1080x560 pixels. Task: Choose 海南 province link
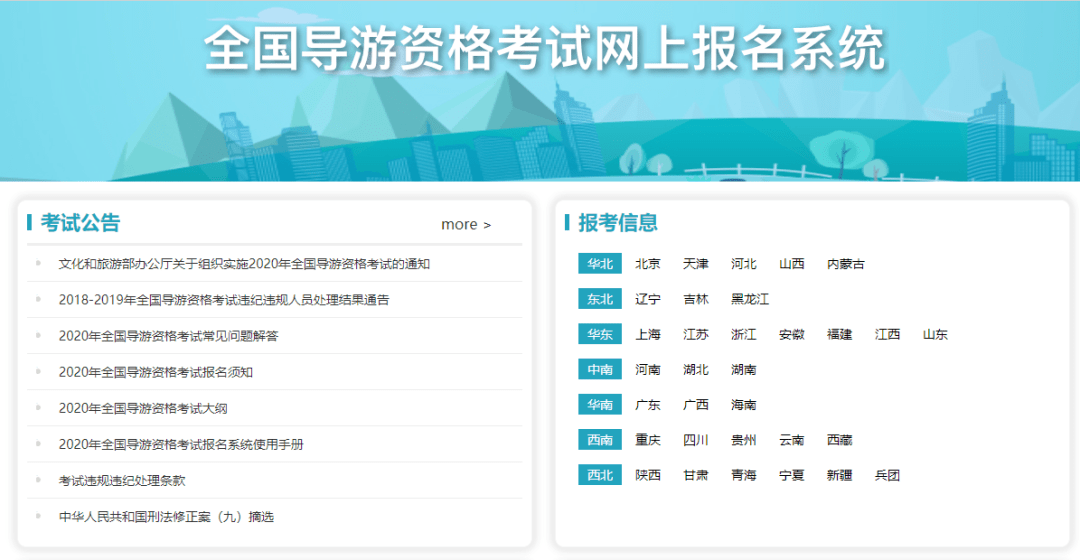click(743, 404)
